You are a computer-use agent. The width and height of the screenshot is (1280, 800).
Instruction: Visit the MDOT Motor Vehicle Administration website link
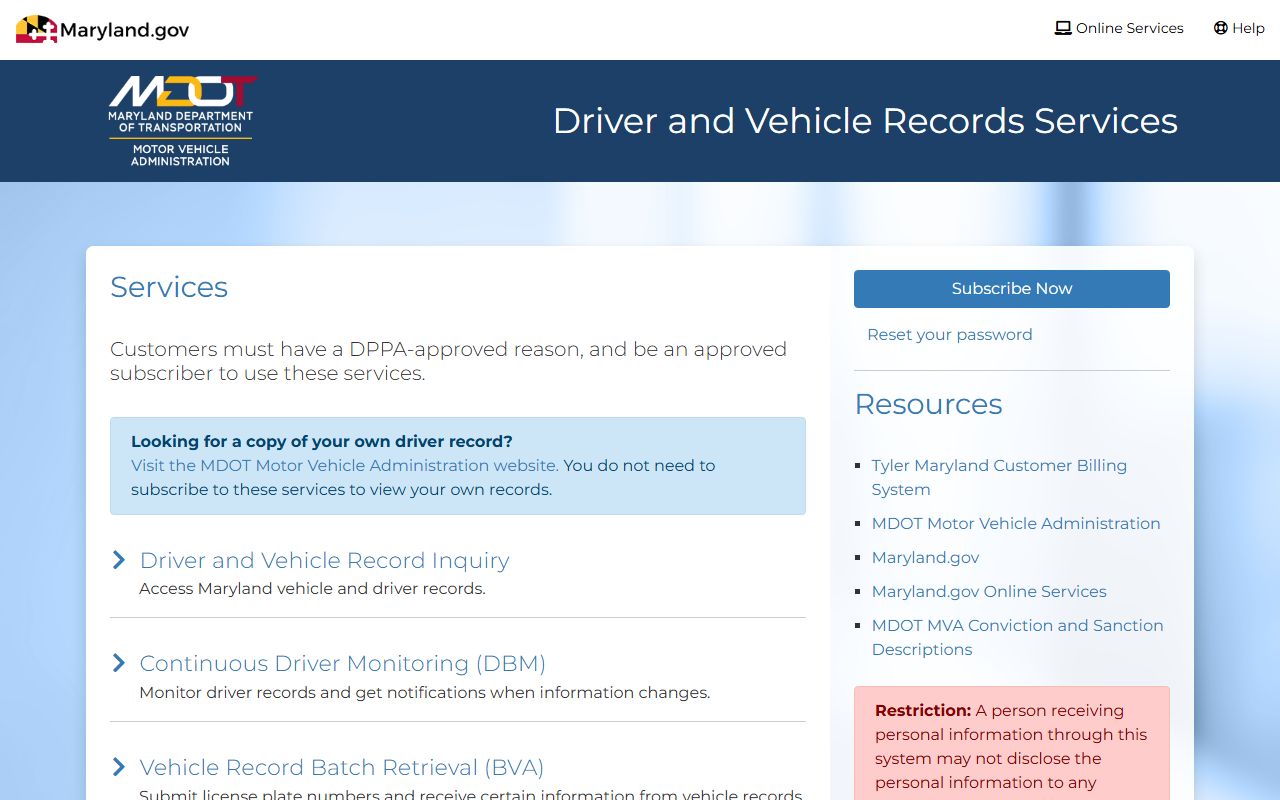[344, 465]
